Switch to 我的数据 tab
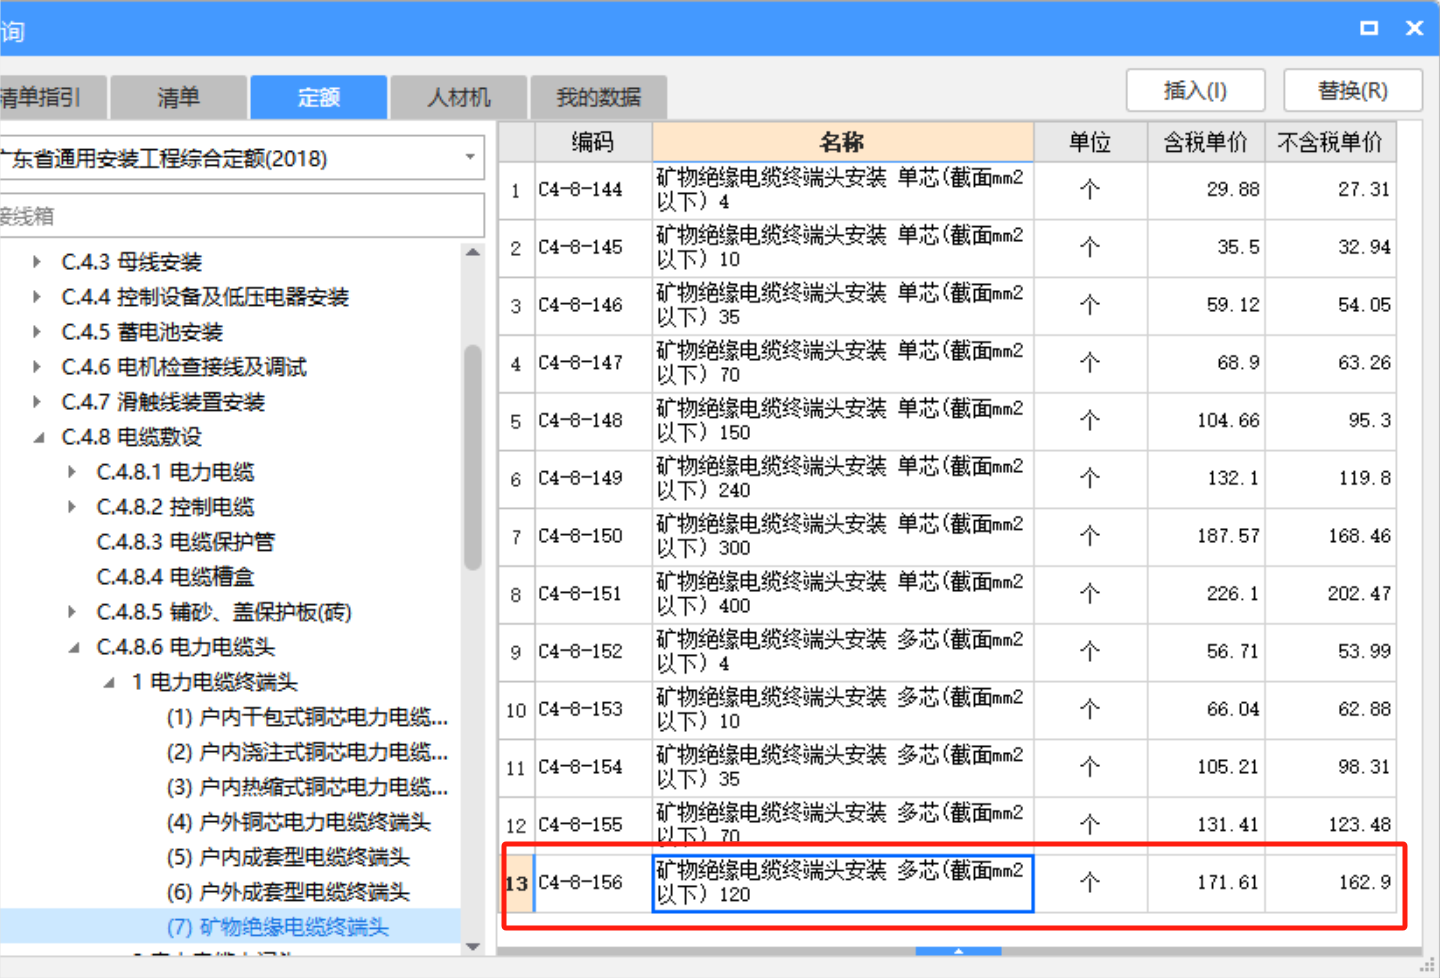This screenshot has height=978, width=1440. pyautogui.click(x=598, y=98)
